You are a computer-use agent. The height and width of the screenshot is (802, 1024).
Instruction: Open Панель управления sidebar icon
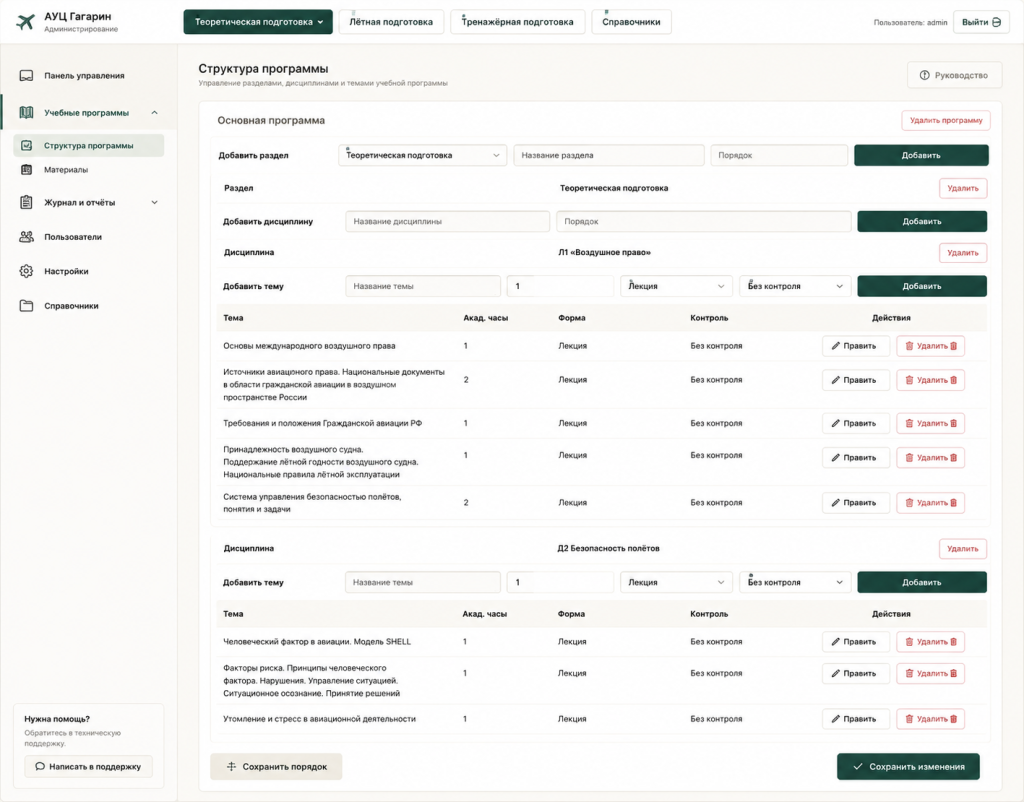coord(26,76)
